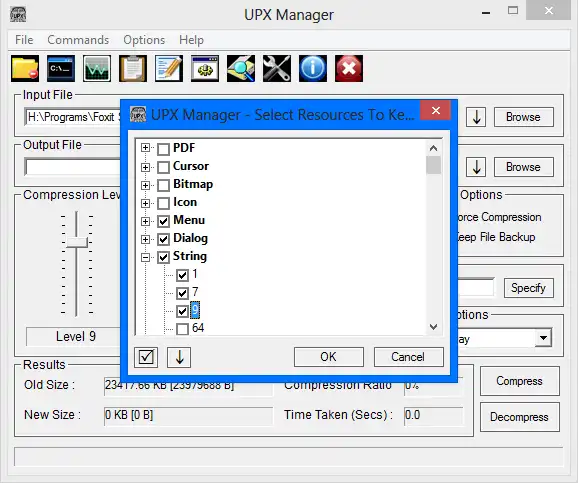578x483 pixels.
Task: Click the notepad with pencil icon
Action: point(169,69)
